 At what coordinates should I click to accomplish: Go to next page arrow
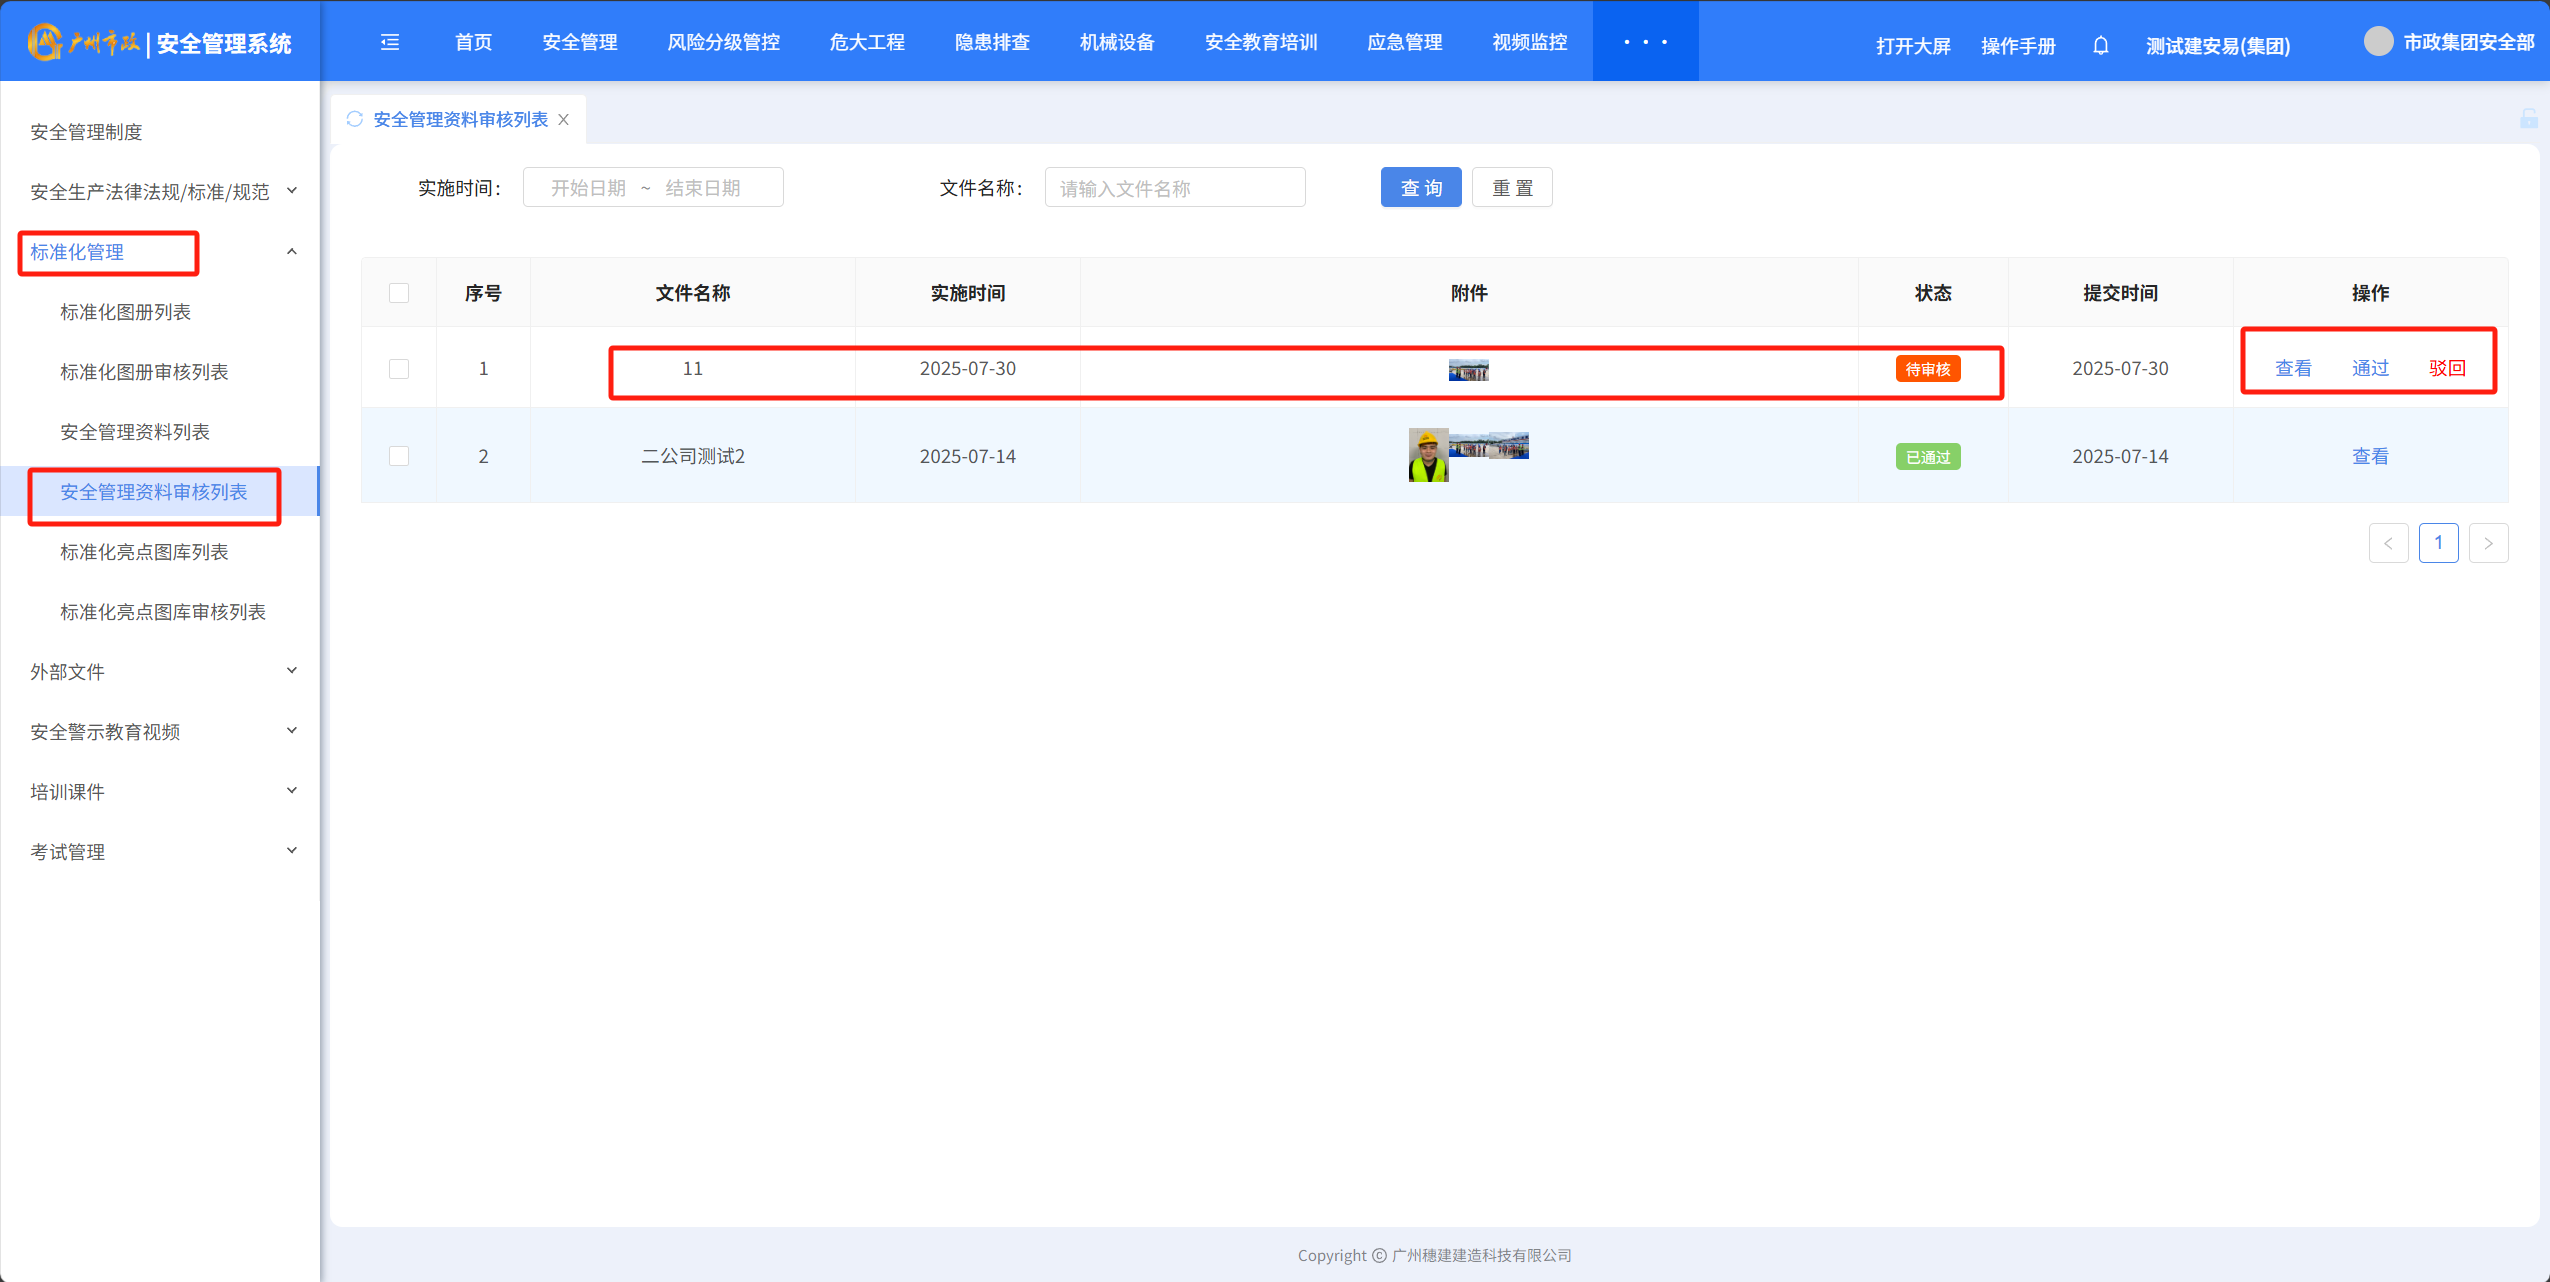2488,543
